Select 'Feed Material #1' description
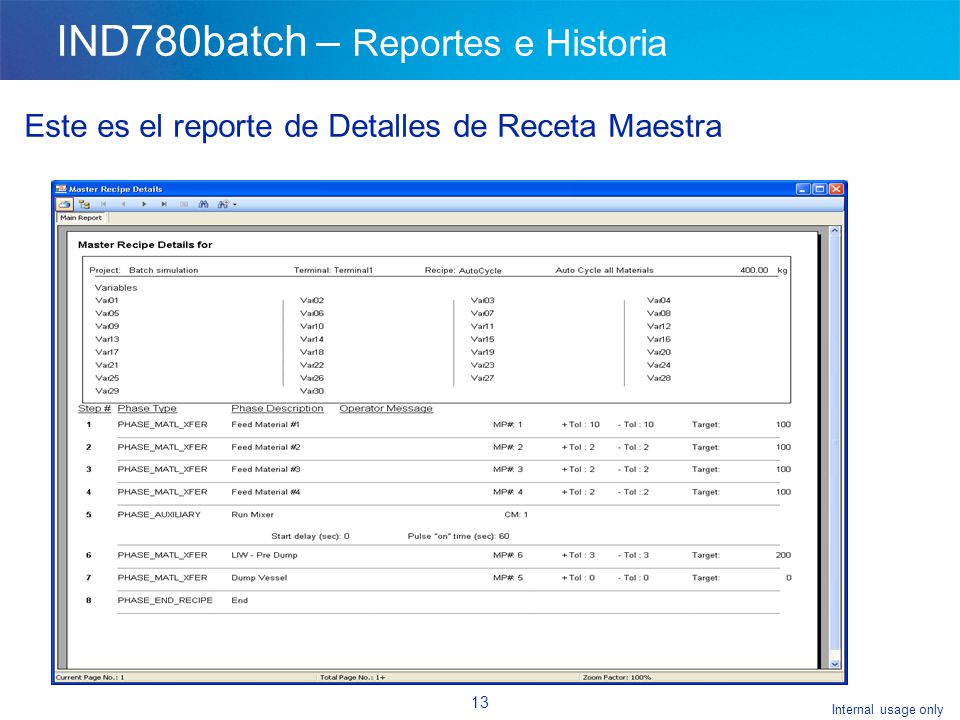 266,424
